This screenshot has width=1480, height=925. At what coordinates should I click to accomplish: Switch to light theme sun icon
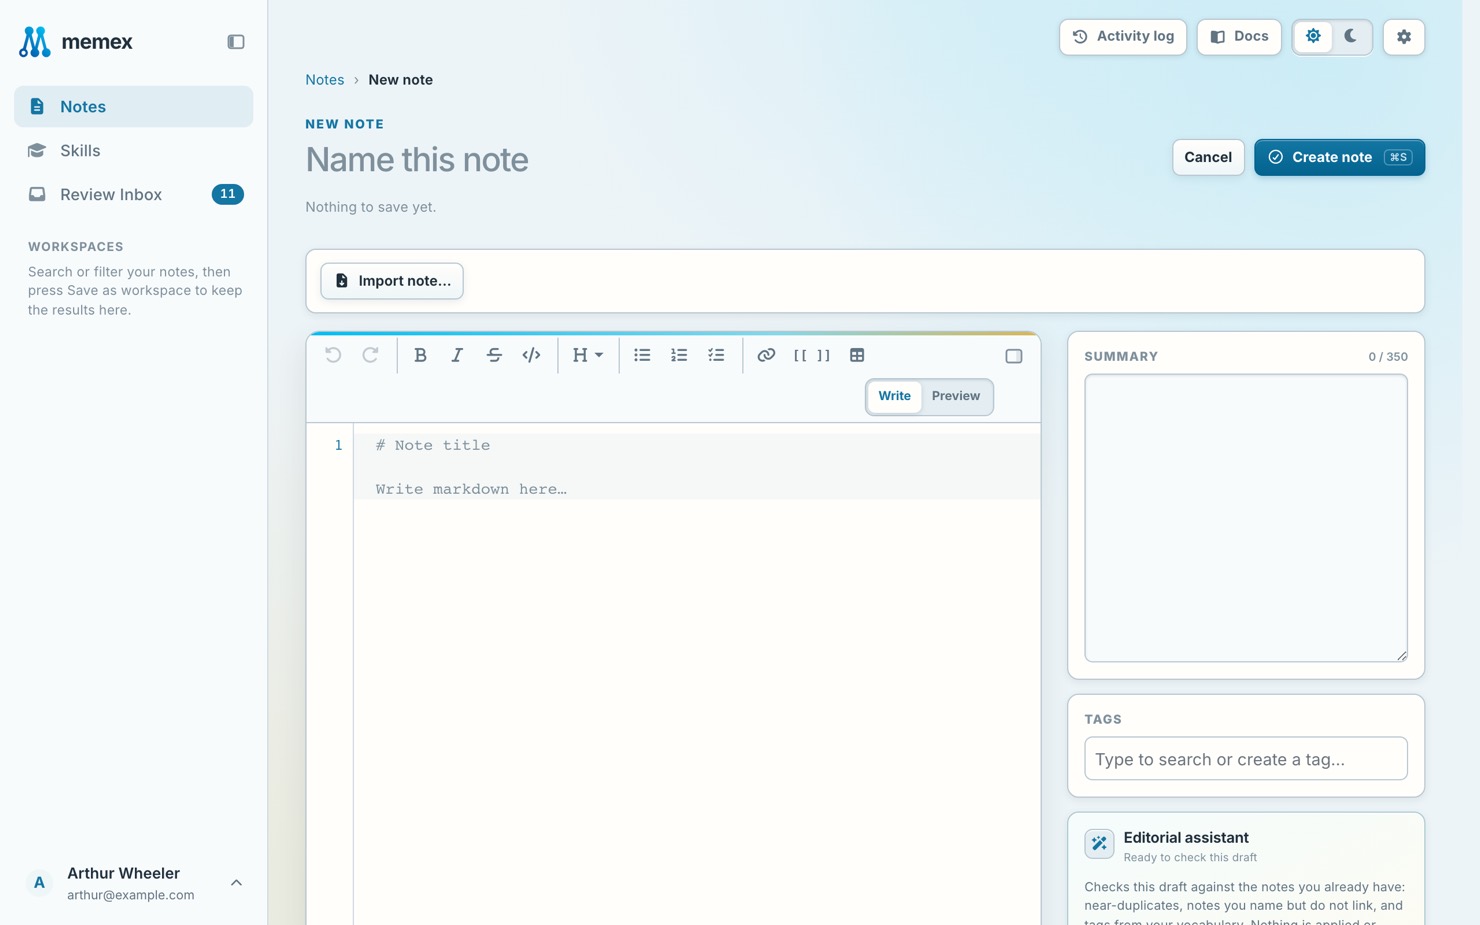pyautogui.click(x=1313, y=37)
